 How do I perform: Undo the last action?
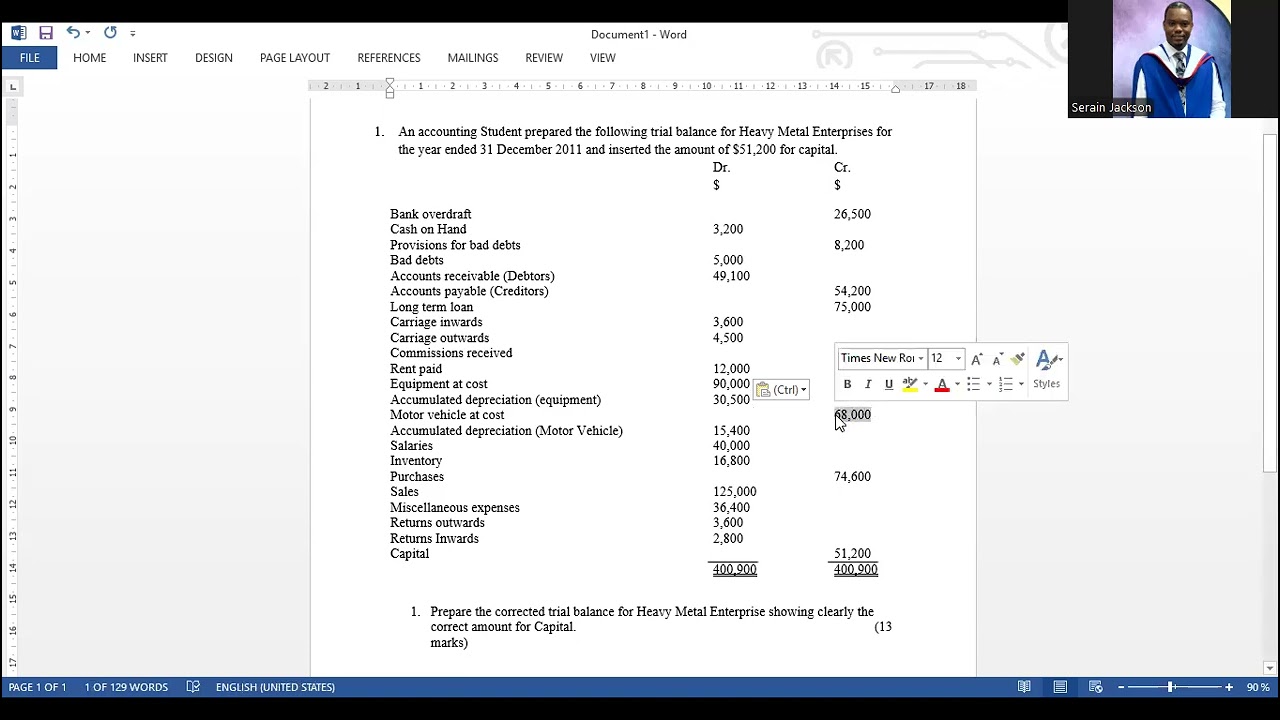coord(72,33)
